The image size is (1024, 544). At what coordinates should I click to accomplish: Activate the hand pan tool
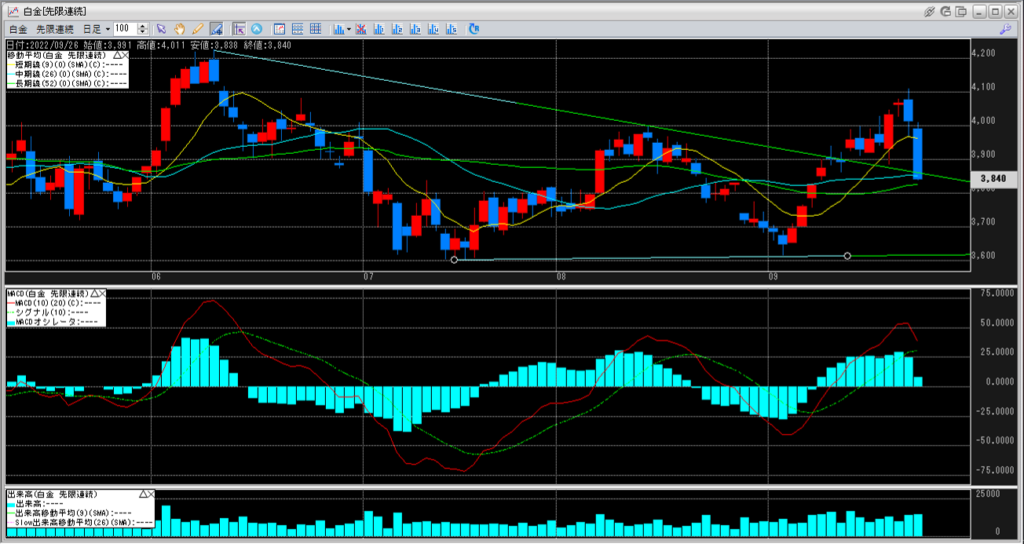180,29
